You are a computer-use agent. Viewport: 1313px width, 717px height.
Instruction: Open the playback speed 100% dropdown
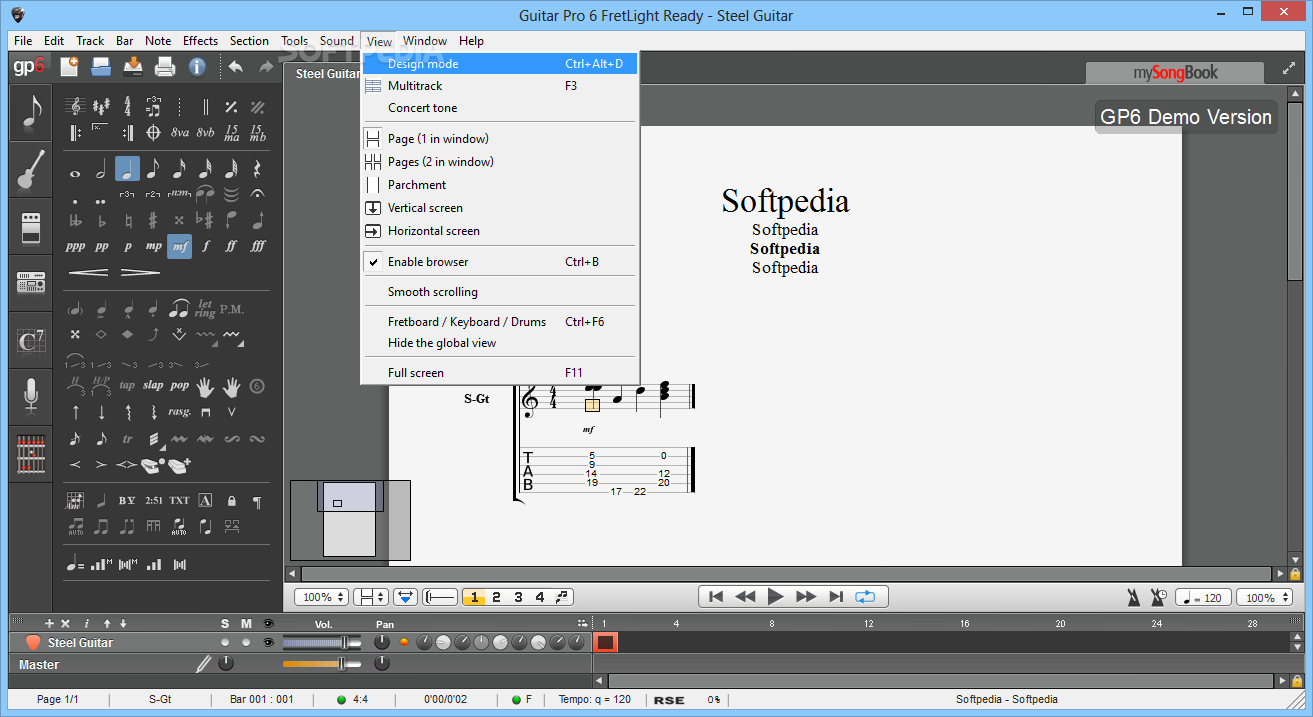(1263, 597)
